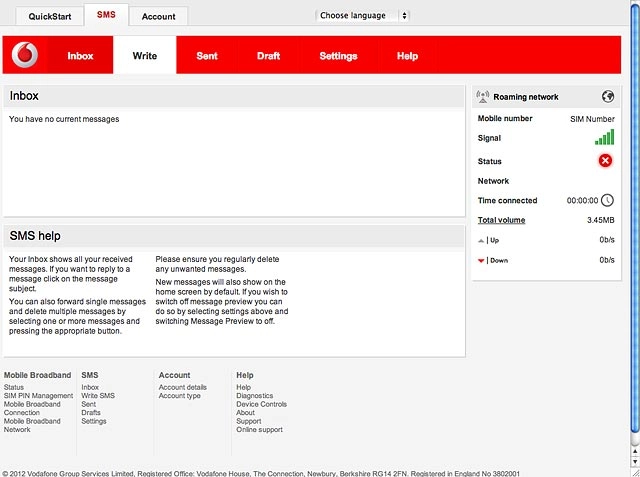
Task: Click the Roaming network heading
Action: pos(526,97)
